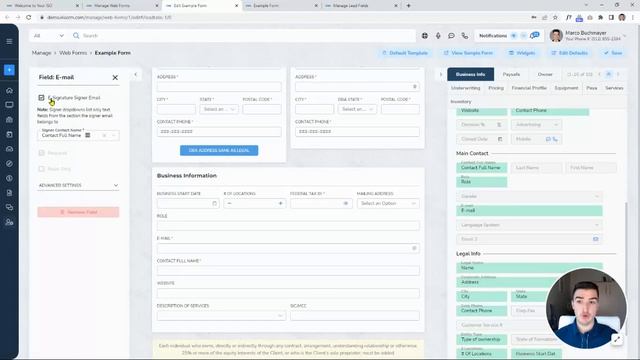
Task: Click the chat bubble icon in top bar
Action: click(x=451, y=36)
